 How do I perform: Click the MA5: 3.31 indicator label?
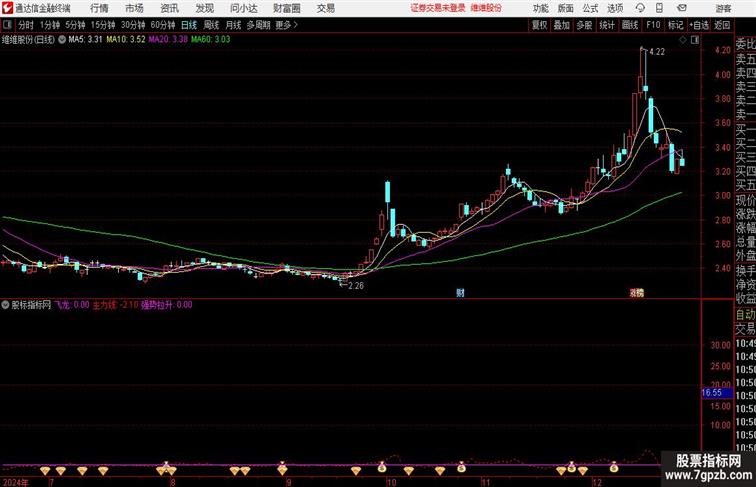(x=85, y=40)
